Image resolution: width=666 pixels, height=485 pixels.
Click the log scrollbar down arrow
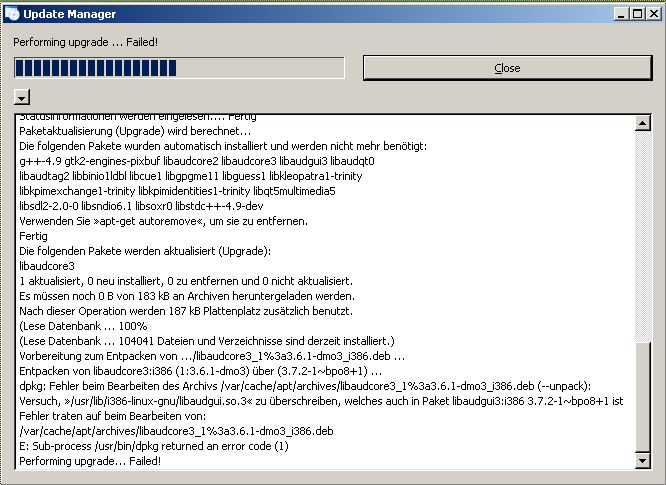click(643, 461)
